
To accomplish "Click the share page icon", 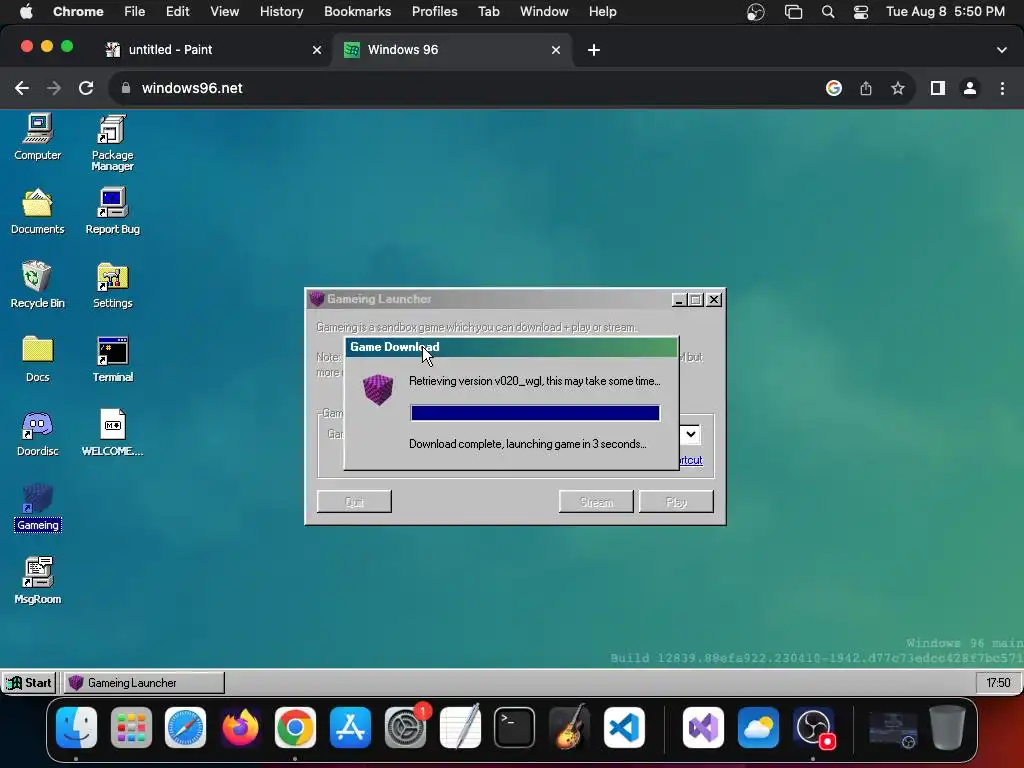I will (866, 88).
